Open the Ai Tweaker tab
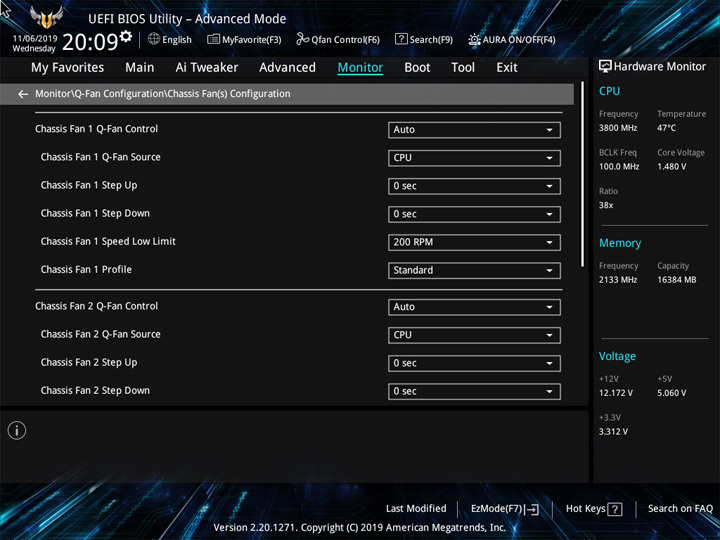720x540 pixels. coord(207,68)
